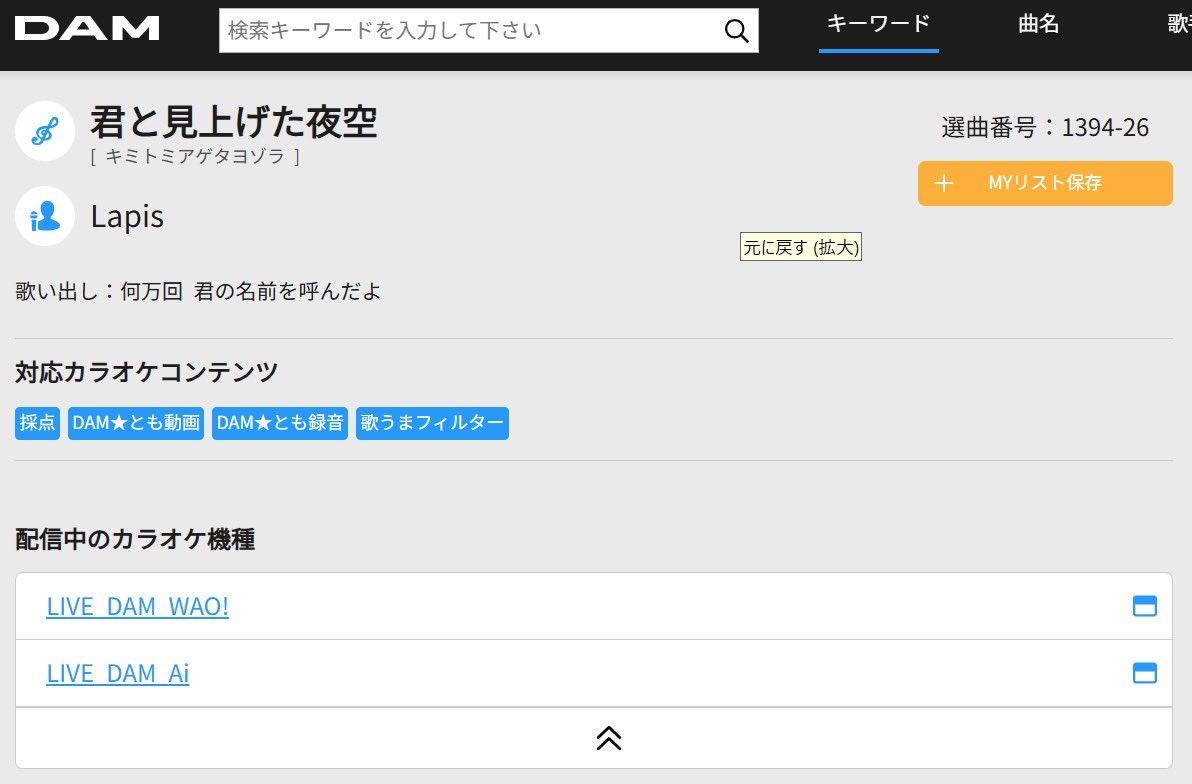
Task: Dismiss the 元に戻す (拡大) tooltip
Action: [x=801, y=247]
